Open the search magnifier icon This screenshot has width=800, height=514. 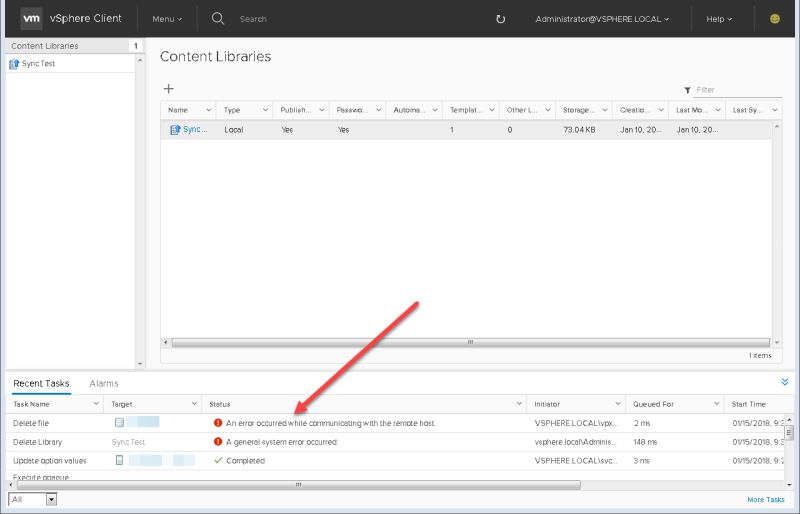[218, 18]
